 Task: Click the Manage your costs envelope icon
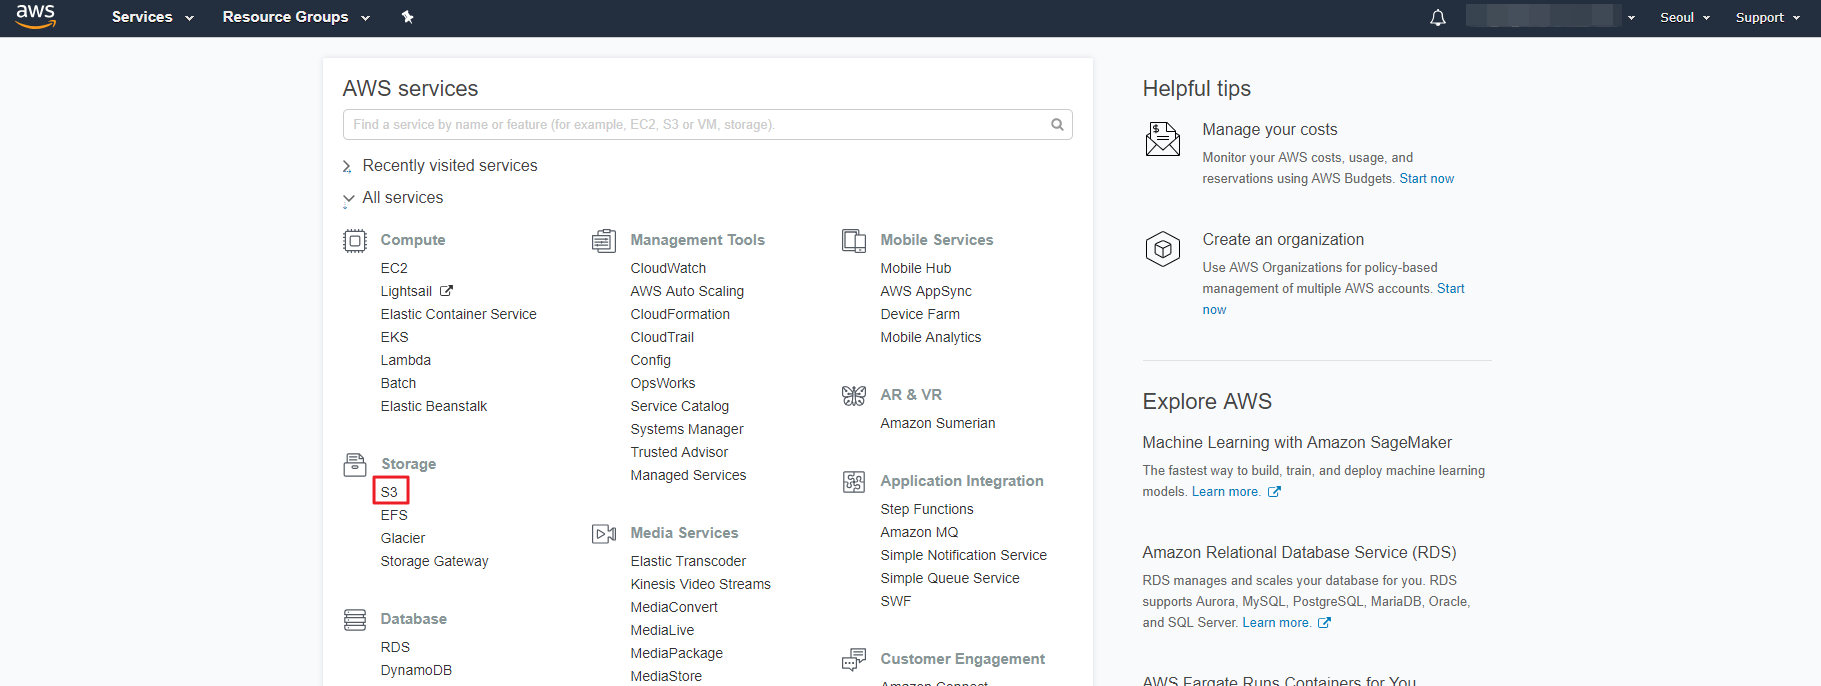(x=1162, y=139)
